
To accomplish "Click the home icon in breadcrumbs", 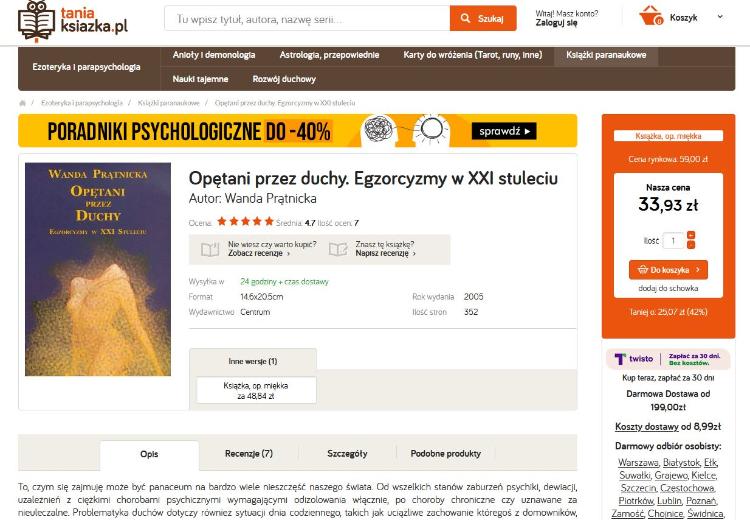I will 22,103.
